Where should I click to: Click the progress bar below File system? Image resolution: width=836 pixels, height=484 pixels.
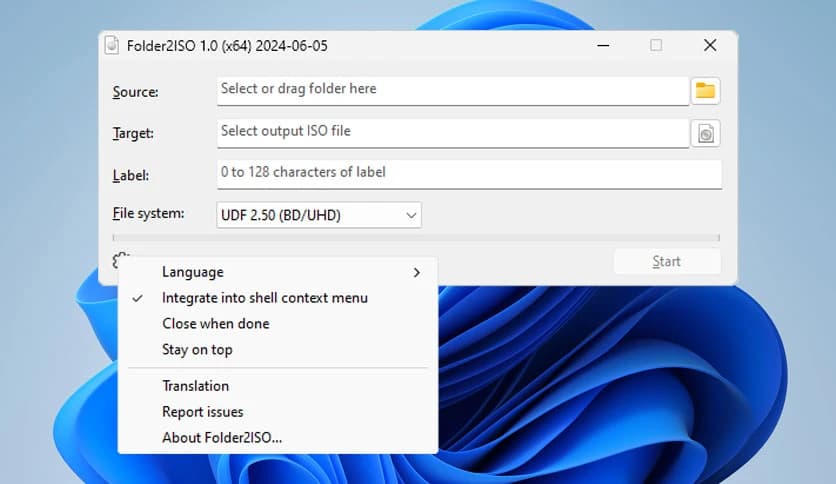(416, 238)
